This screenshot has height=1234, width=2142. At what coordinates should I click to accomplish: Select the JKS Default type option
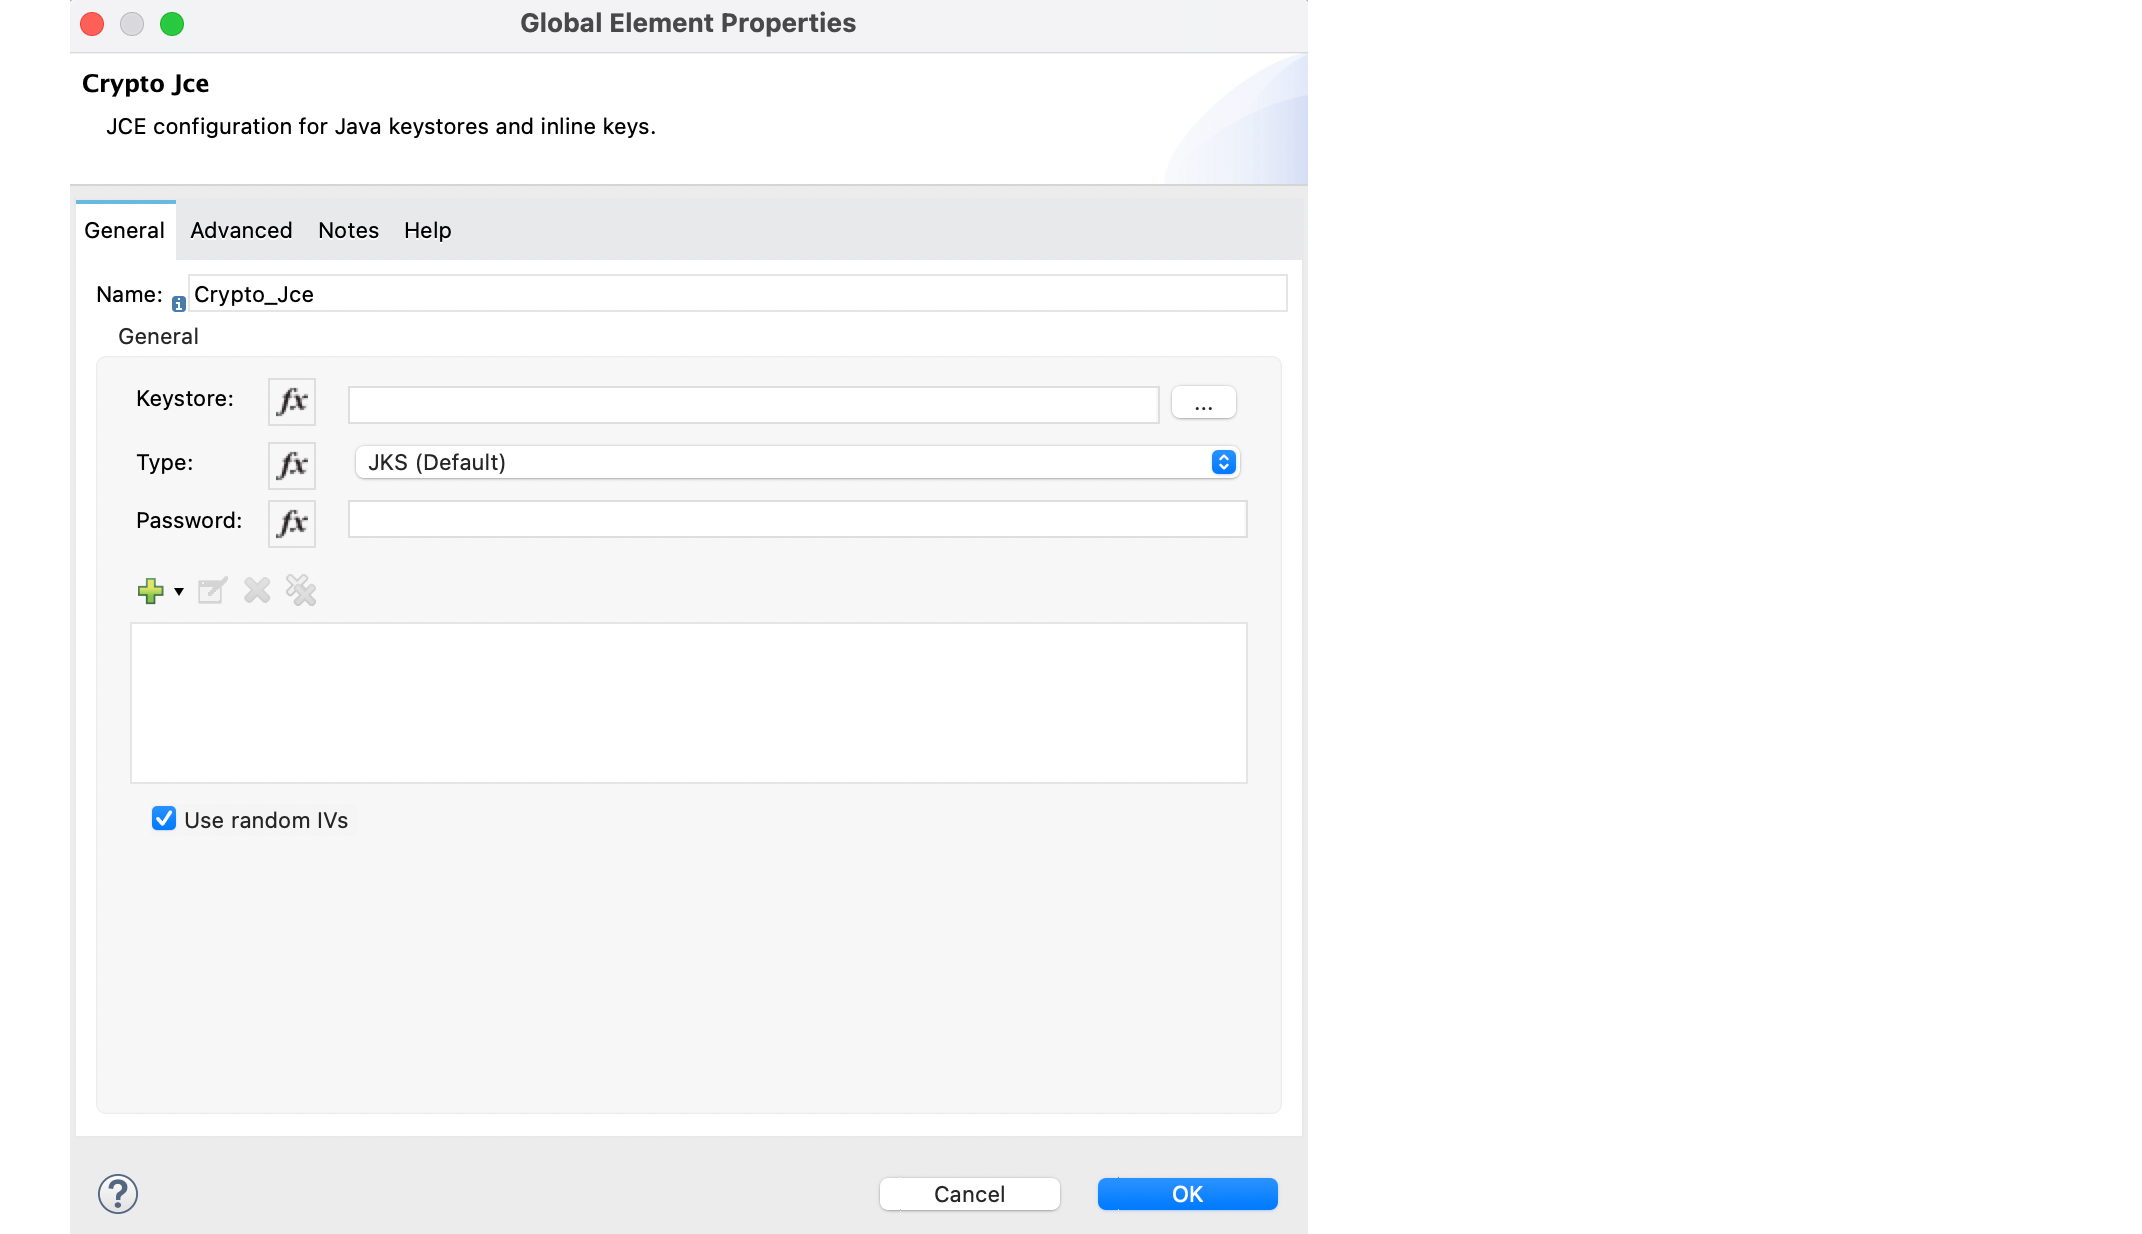coord(794,462)
